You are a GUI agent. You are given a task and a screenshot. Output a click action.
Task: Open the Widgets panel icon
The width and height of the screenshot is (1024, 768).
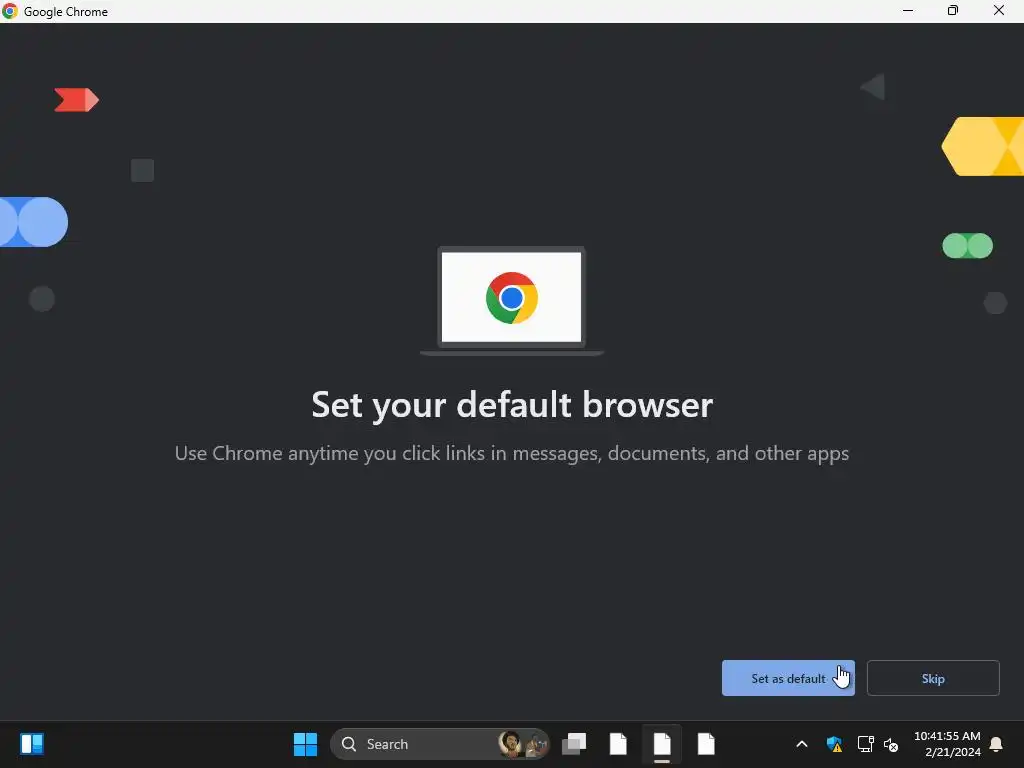31,744
